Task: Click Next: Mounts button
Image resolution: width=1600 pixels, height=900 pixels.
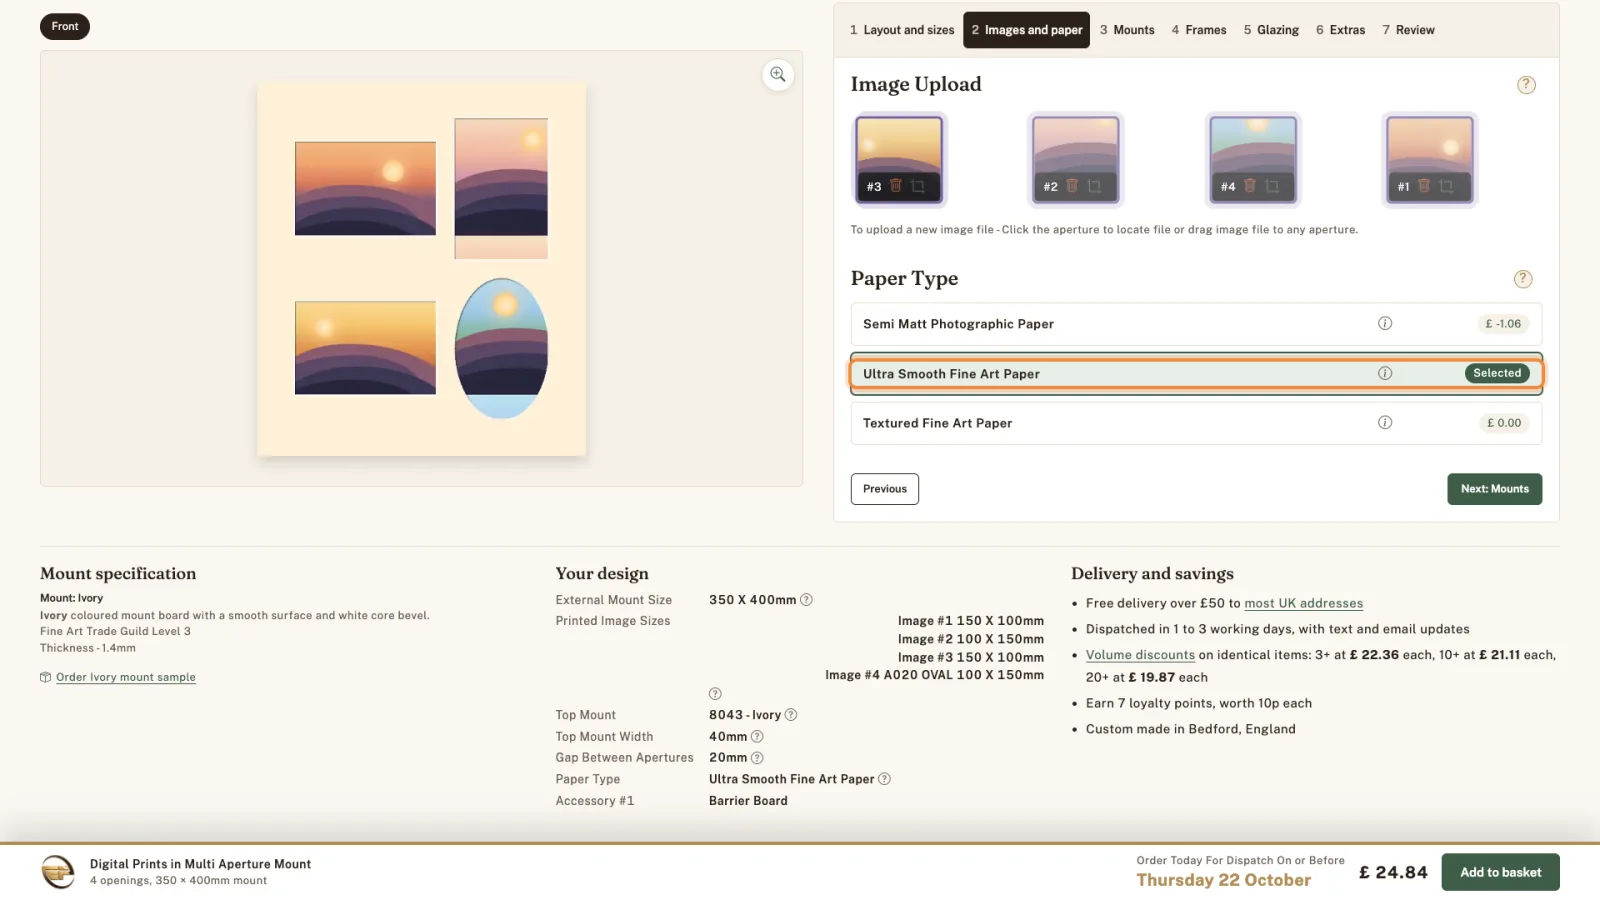Action: [1495, 489]
